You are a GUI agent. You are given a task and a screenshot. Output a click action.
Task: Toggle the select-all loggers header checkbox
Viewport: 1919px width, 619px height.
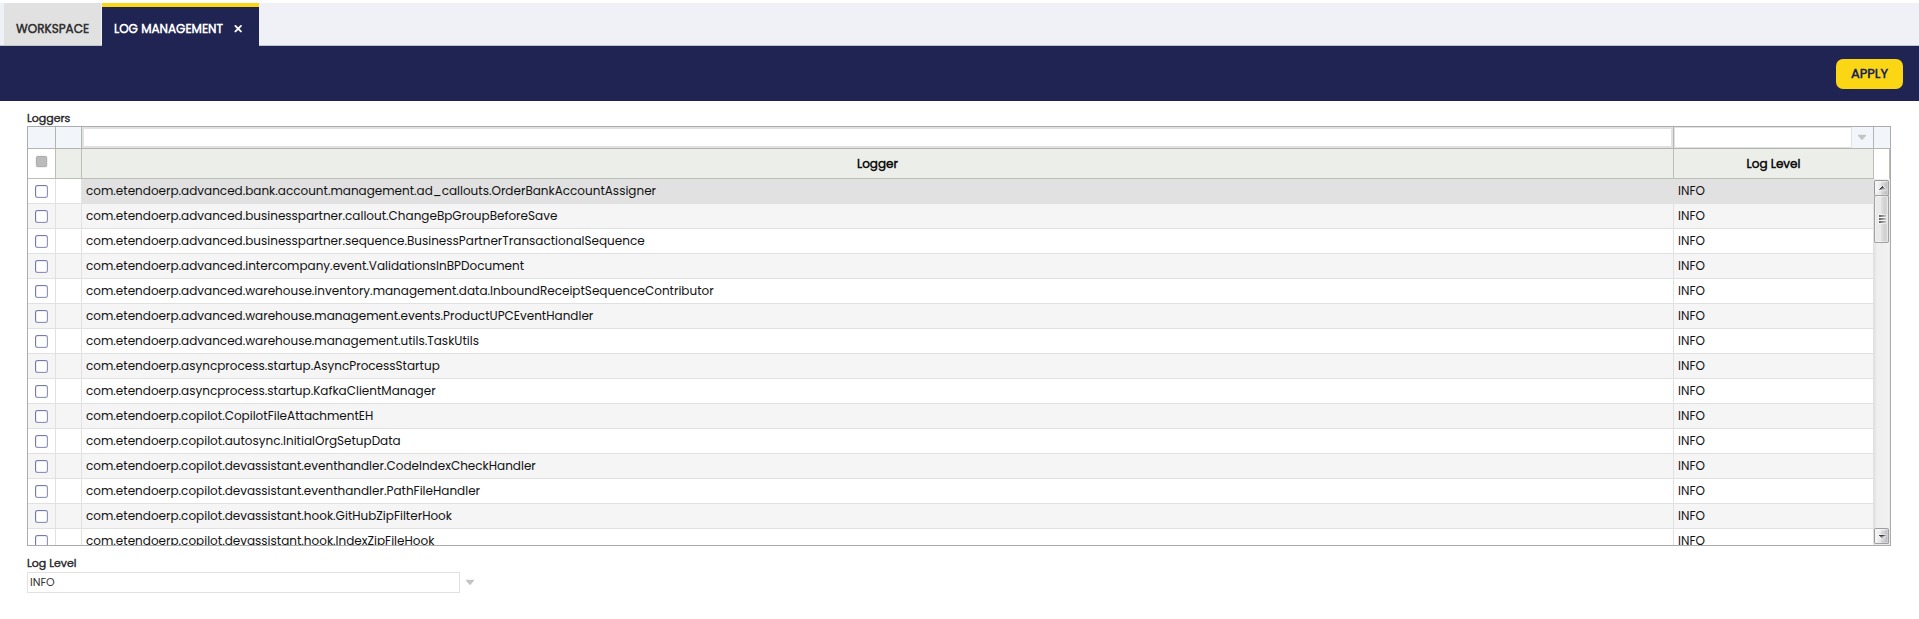pos(41,162)
